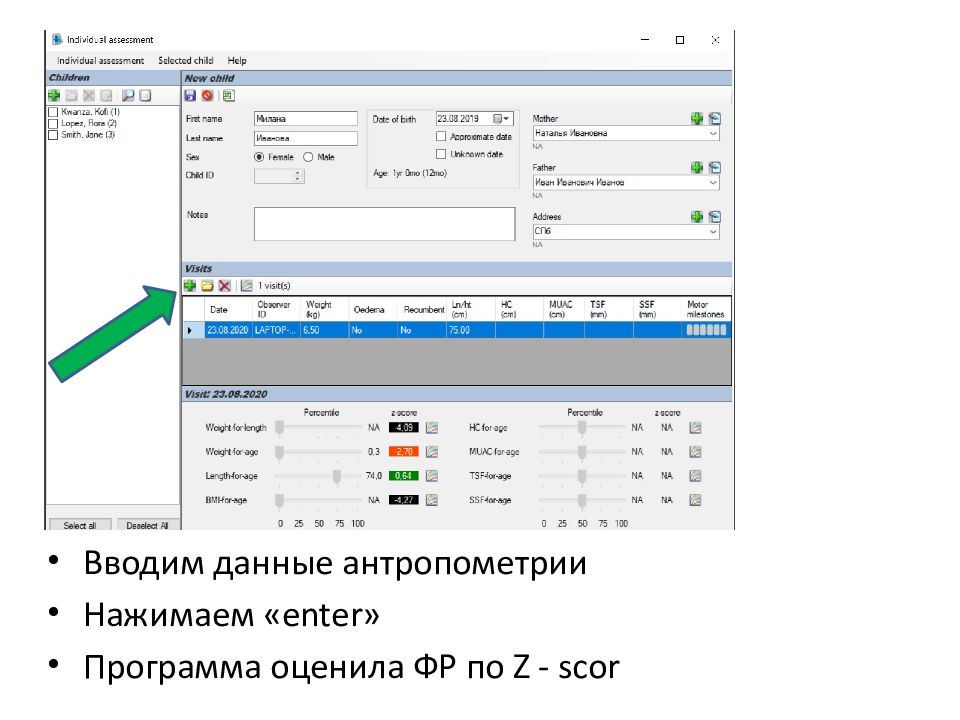Show TSF-for-age growth chart
Viewport: 960px width, 720px height.
695,476
